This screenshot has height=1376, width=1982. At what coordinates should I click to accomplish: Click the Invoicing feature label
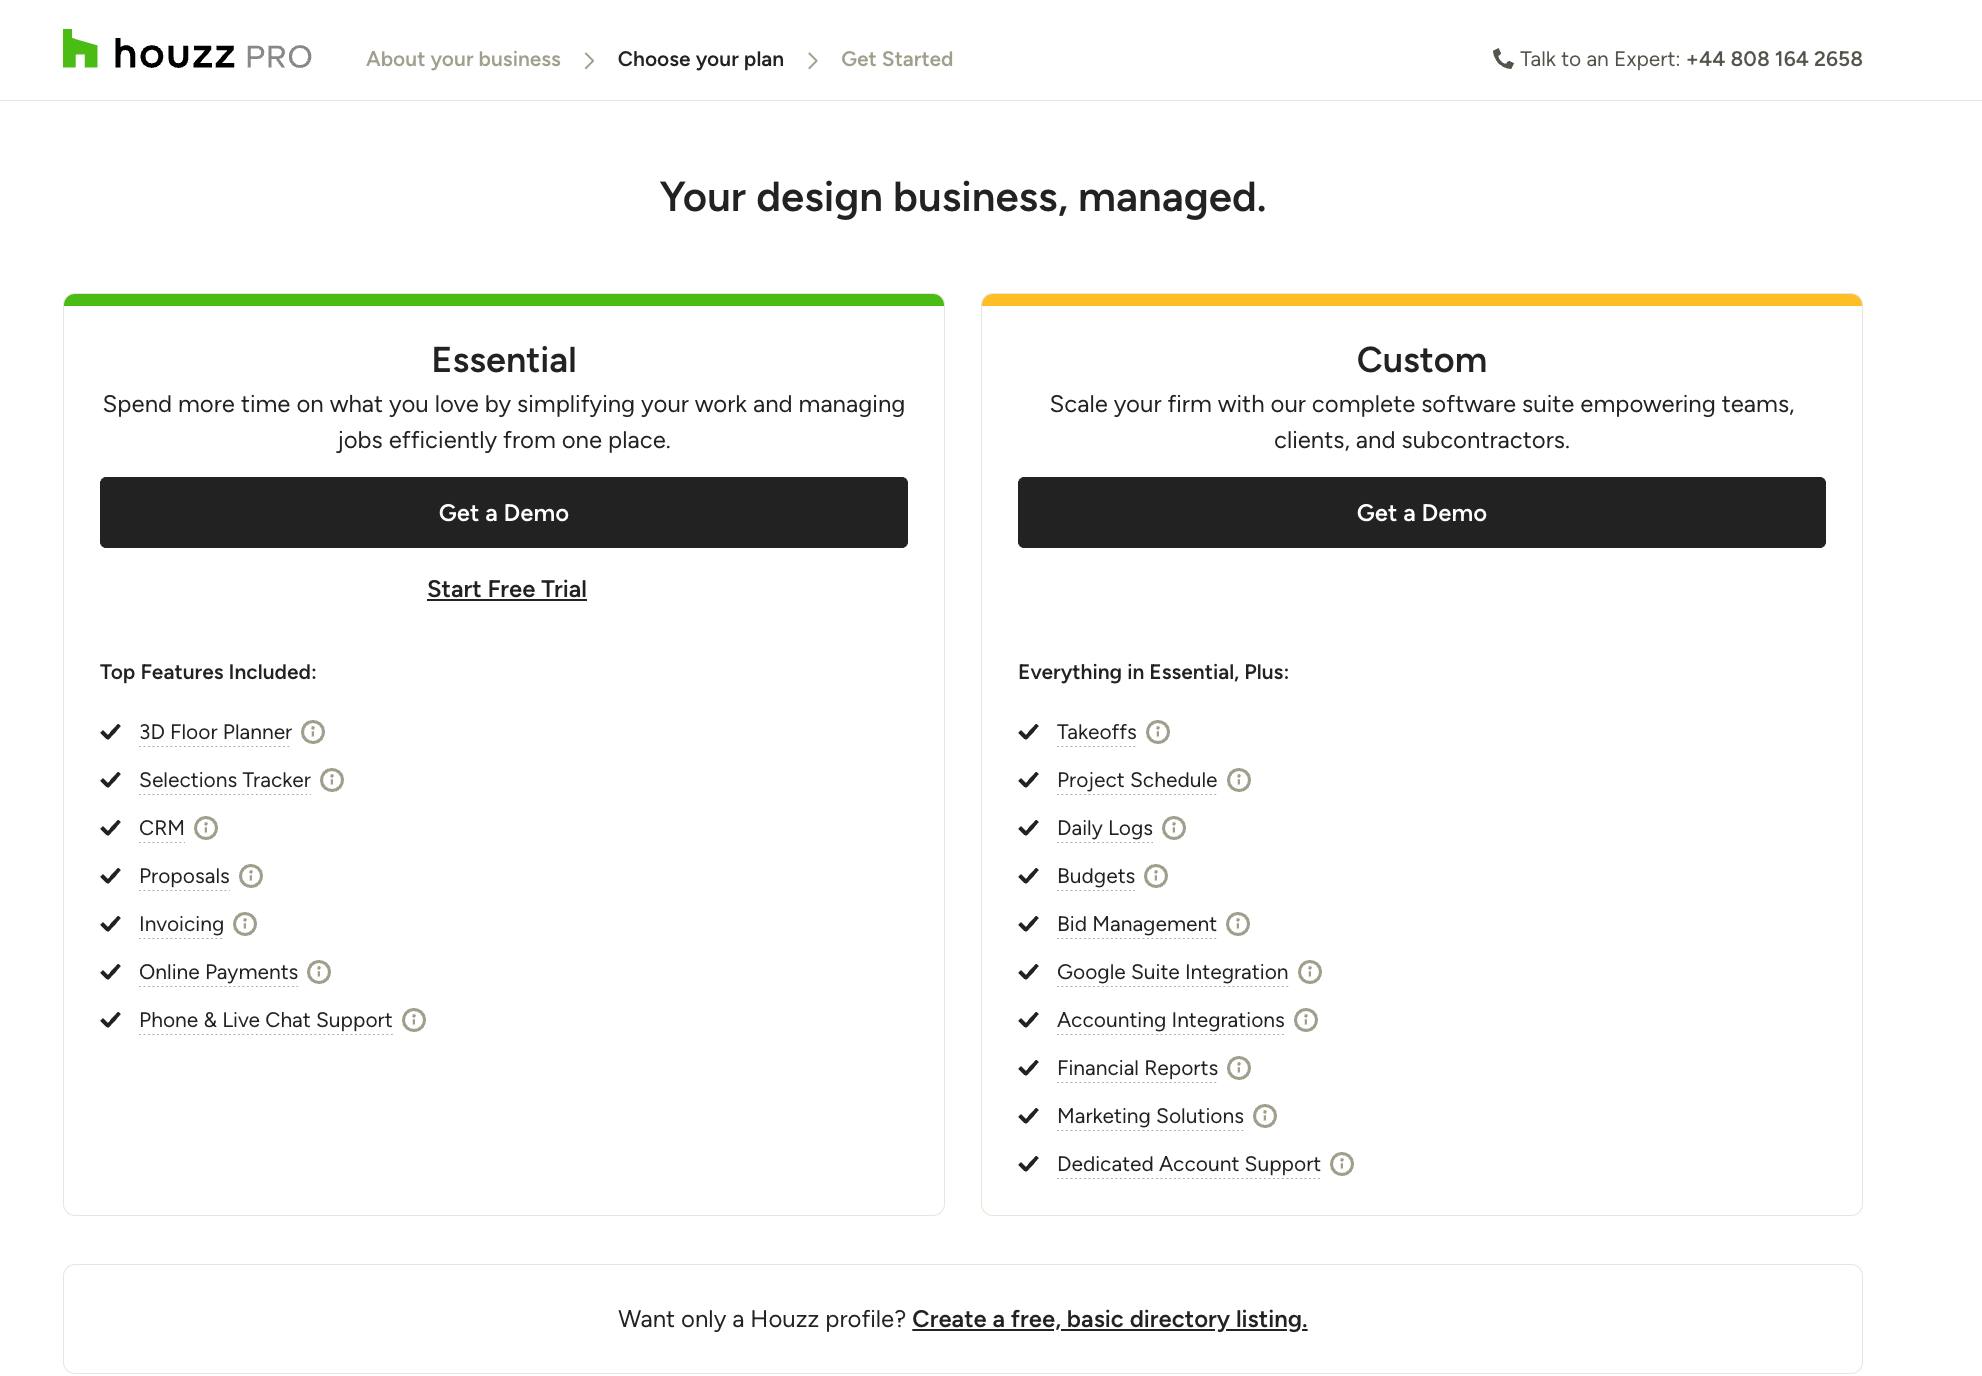(181, 924)
